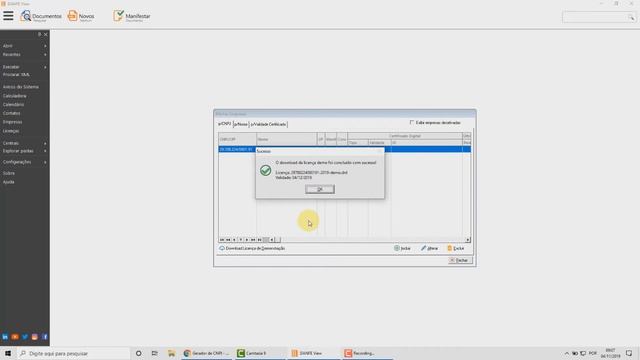Expand the Explorar pastas submenu
Viewport: 640px width, 360px height.
coord(24,151)
